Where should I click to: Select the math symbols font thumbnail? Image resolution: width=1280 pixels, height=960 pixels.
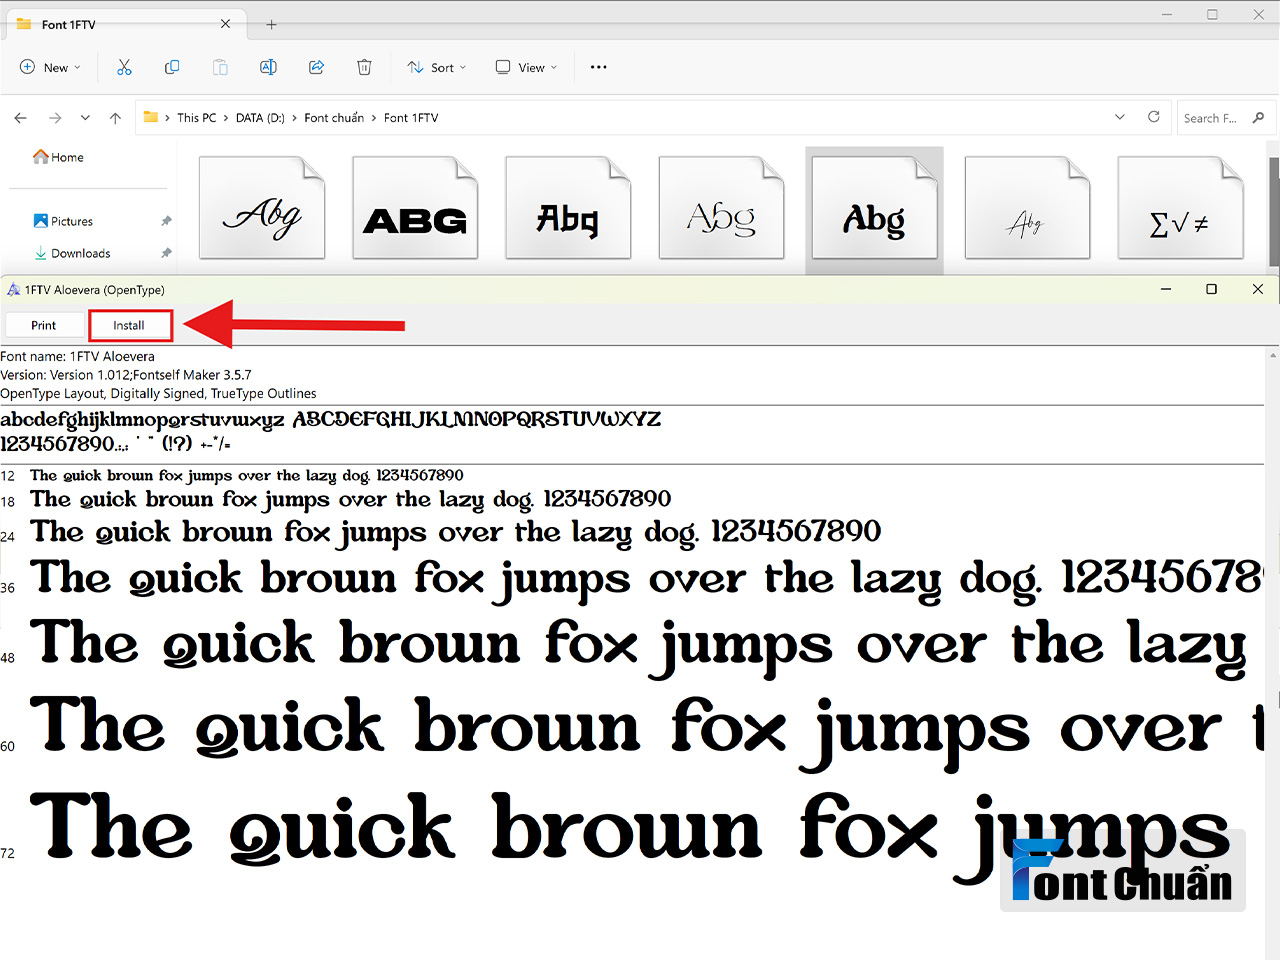pos(1180,208)
